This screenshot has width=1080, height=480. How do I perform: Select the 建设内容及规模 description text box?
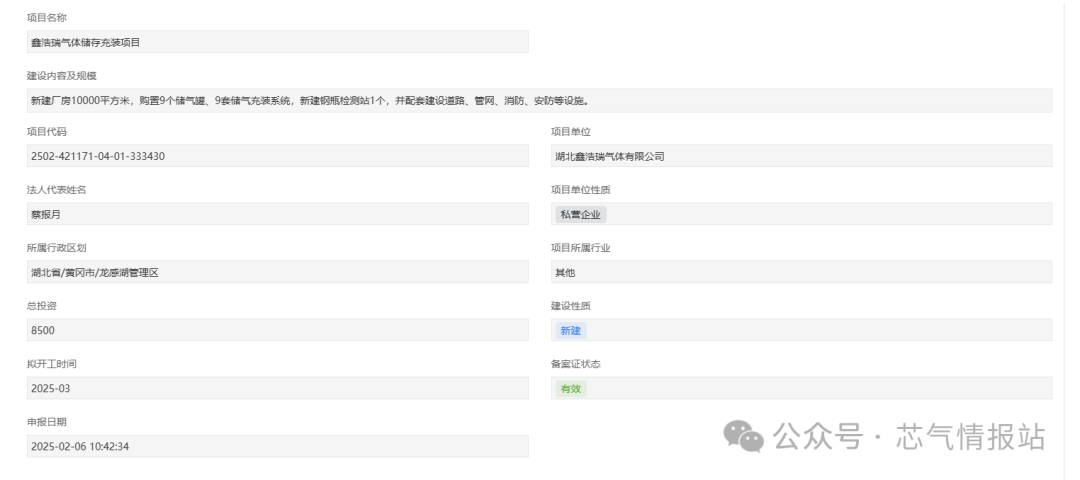coord(539,100)
